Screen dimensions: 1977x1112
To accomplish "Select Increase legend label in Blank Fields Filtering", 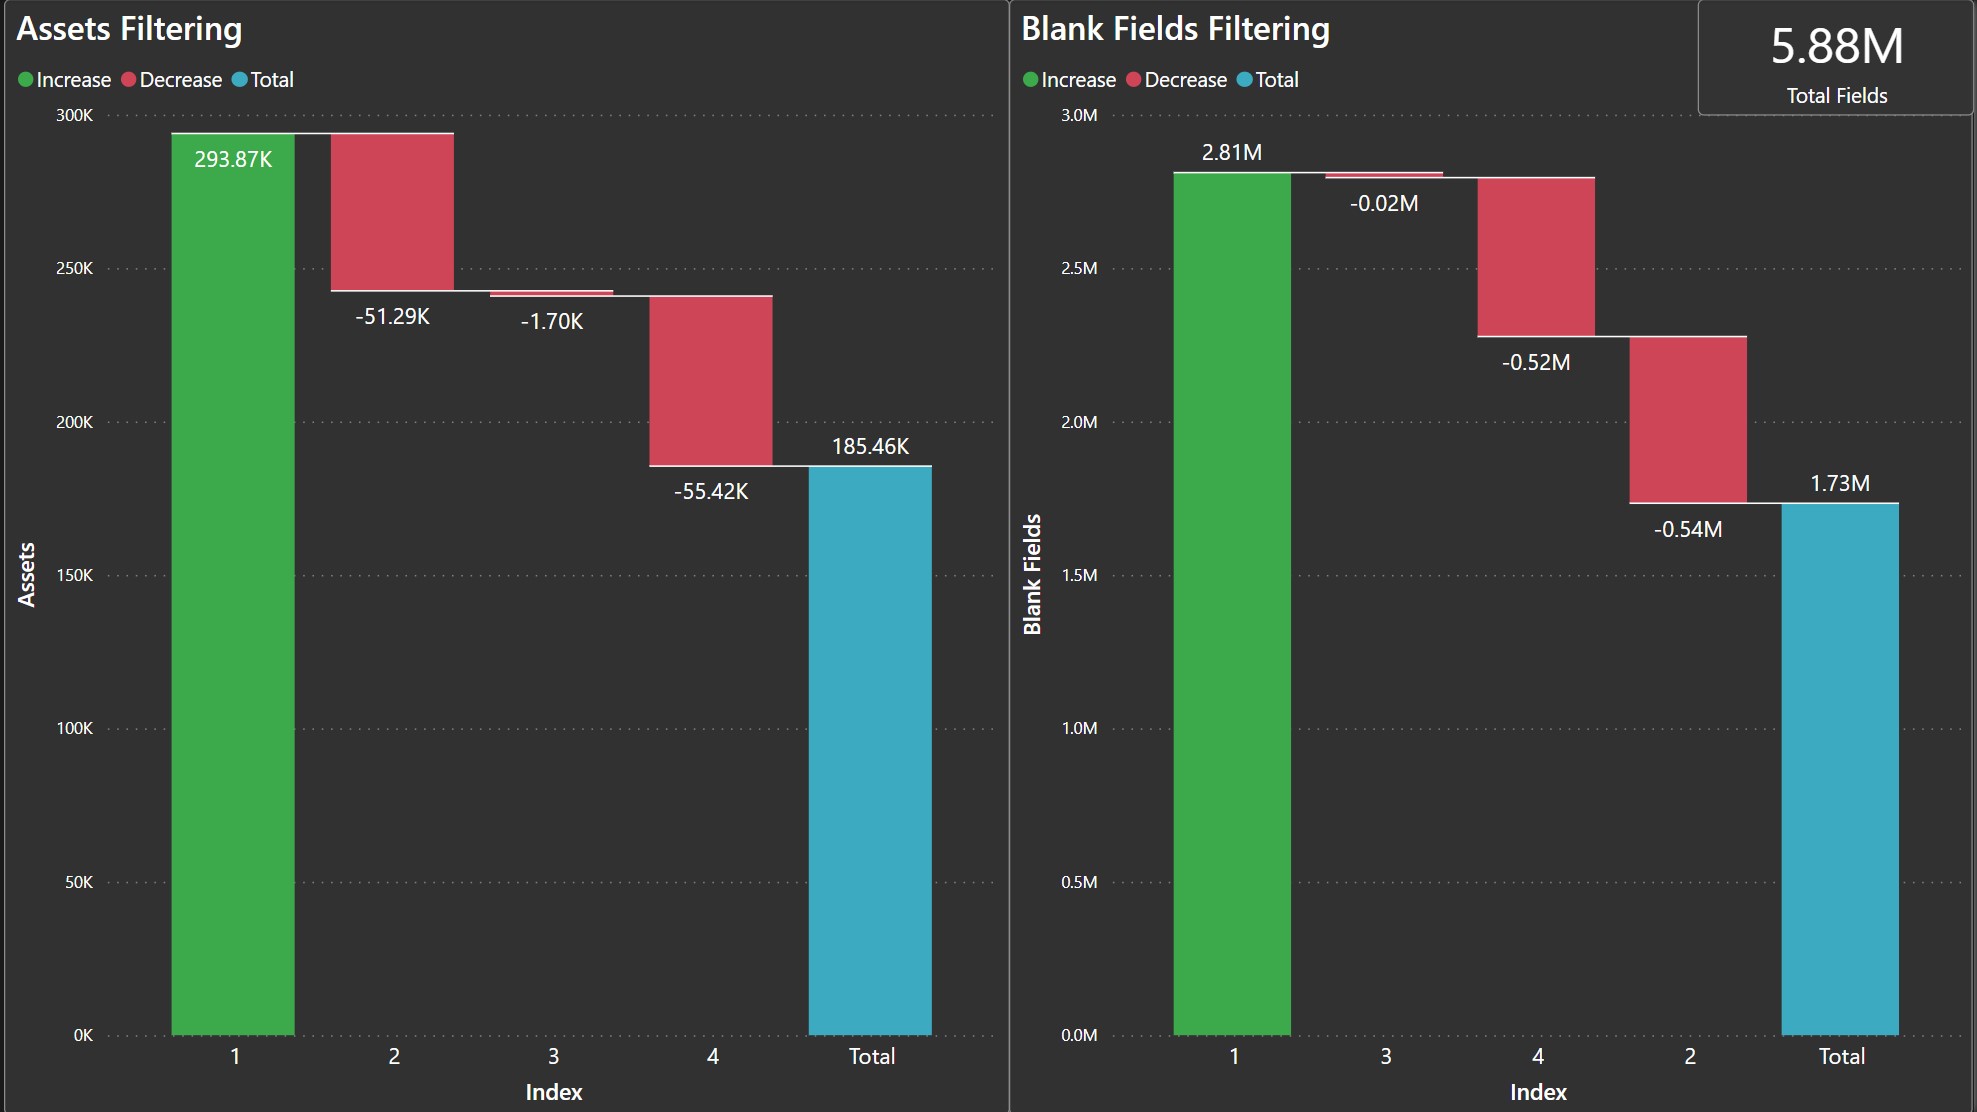I will [x=1078, y=80].
